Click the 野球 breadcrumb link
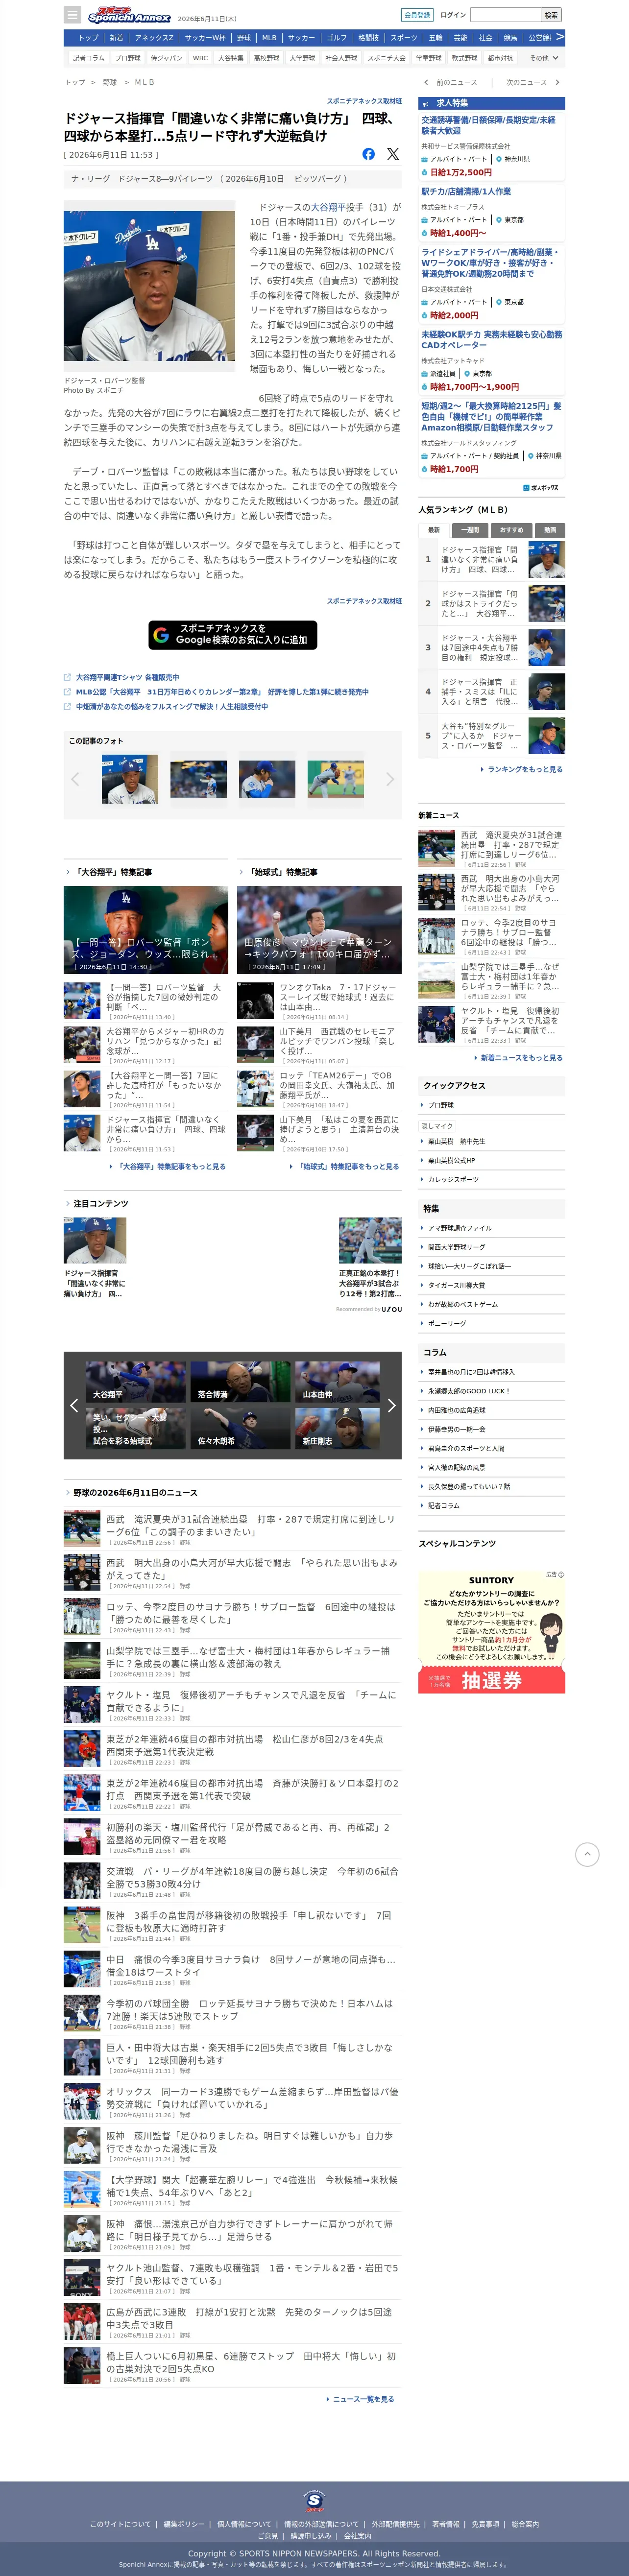 tap(110, 82)
